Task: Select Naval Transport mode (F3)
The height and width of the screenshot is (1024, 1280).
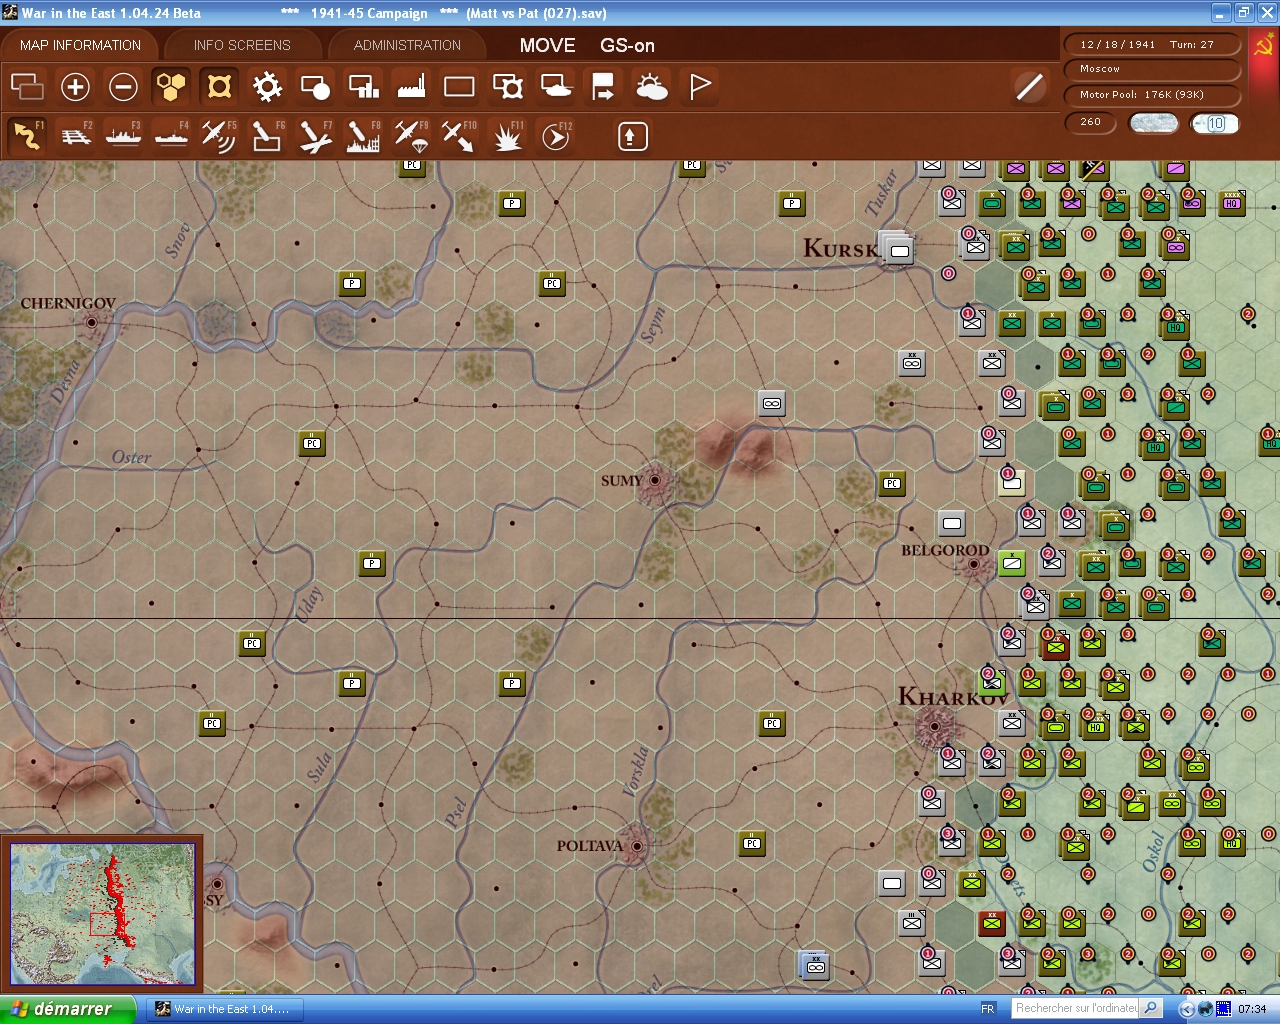Action: 123,136
